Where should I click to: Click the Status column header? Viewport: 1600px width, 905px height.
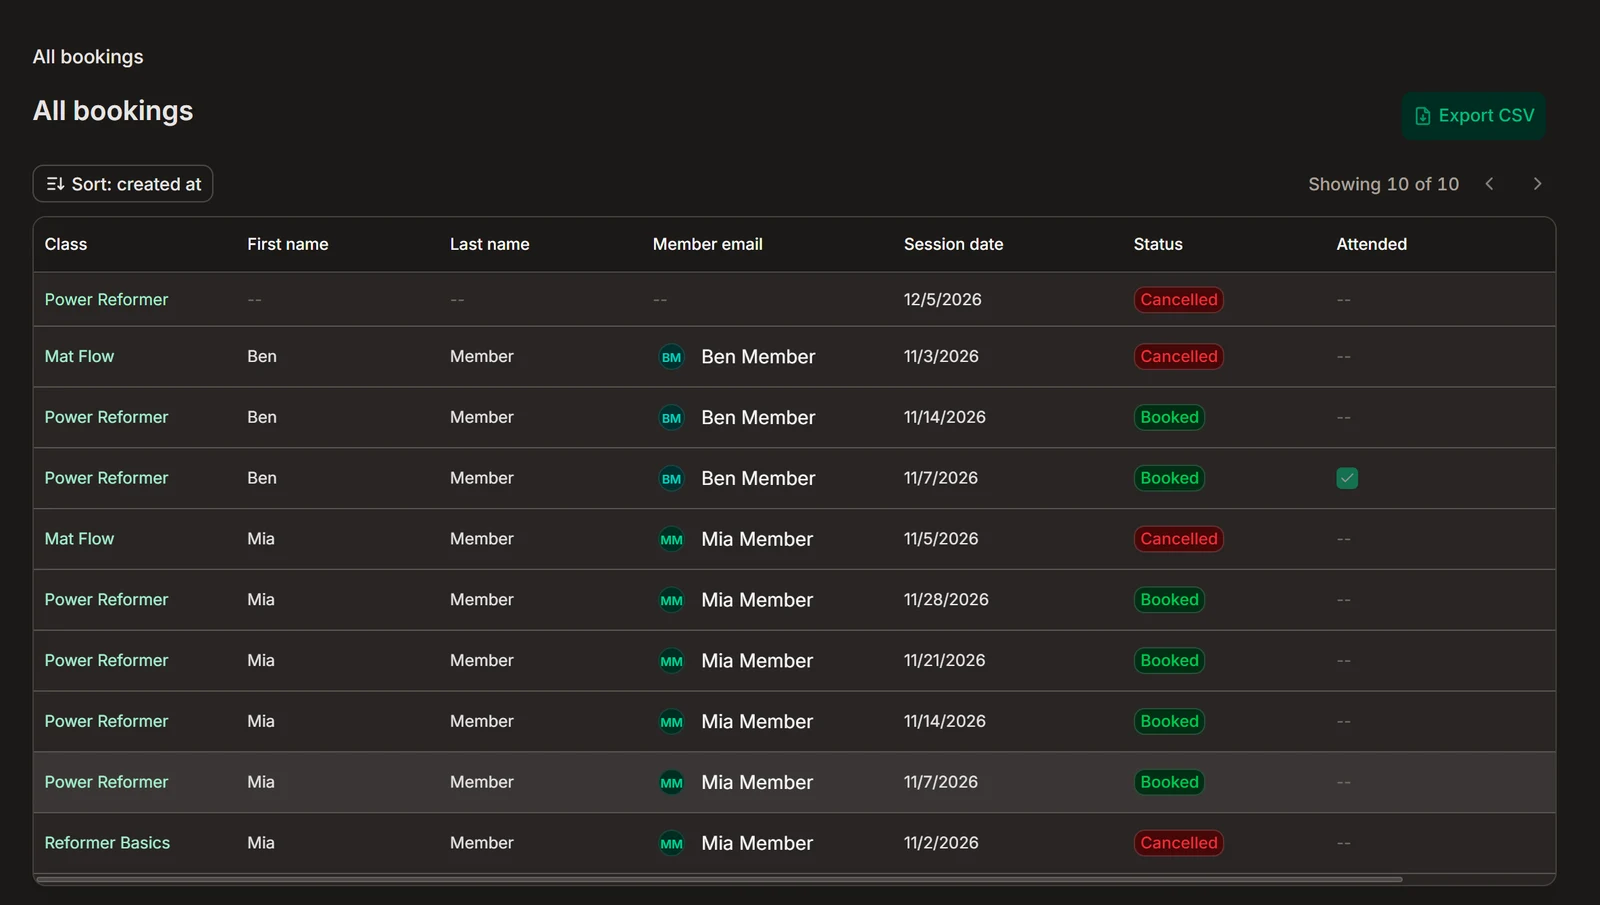1158,244
